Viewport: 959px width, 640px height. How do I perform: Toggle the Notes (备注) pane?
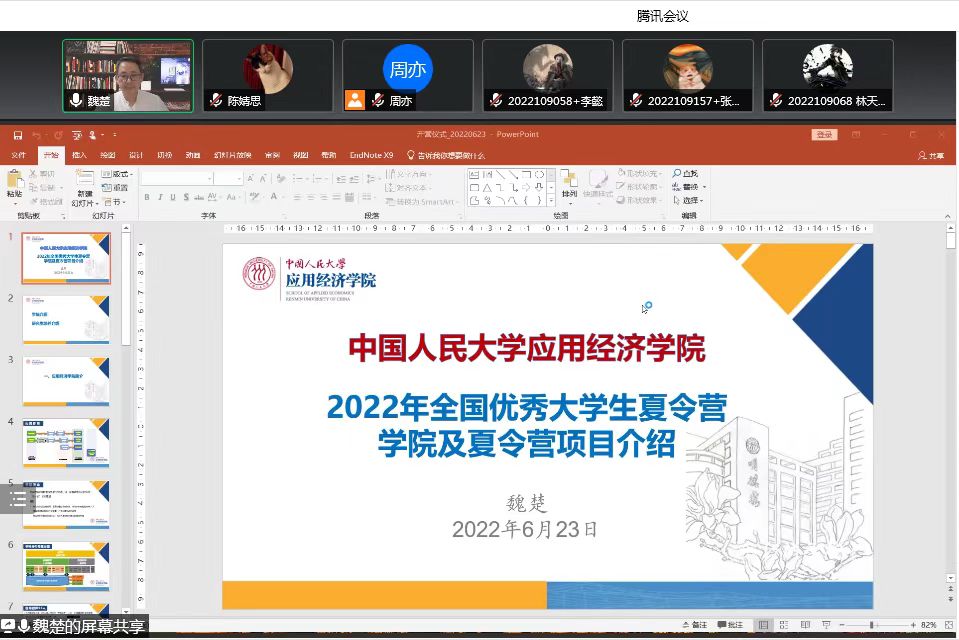[695, 625]
